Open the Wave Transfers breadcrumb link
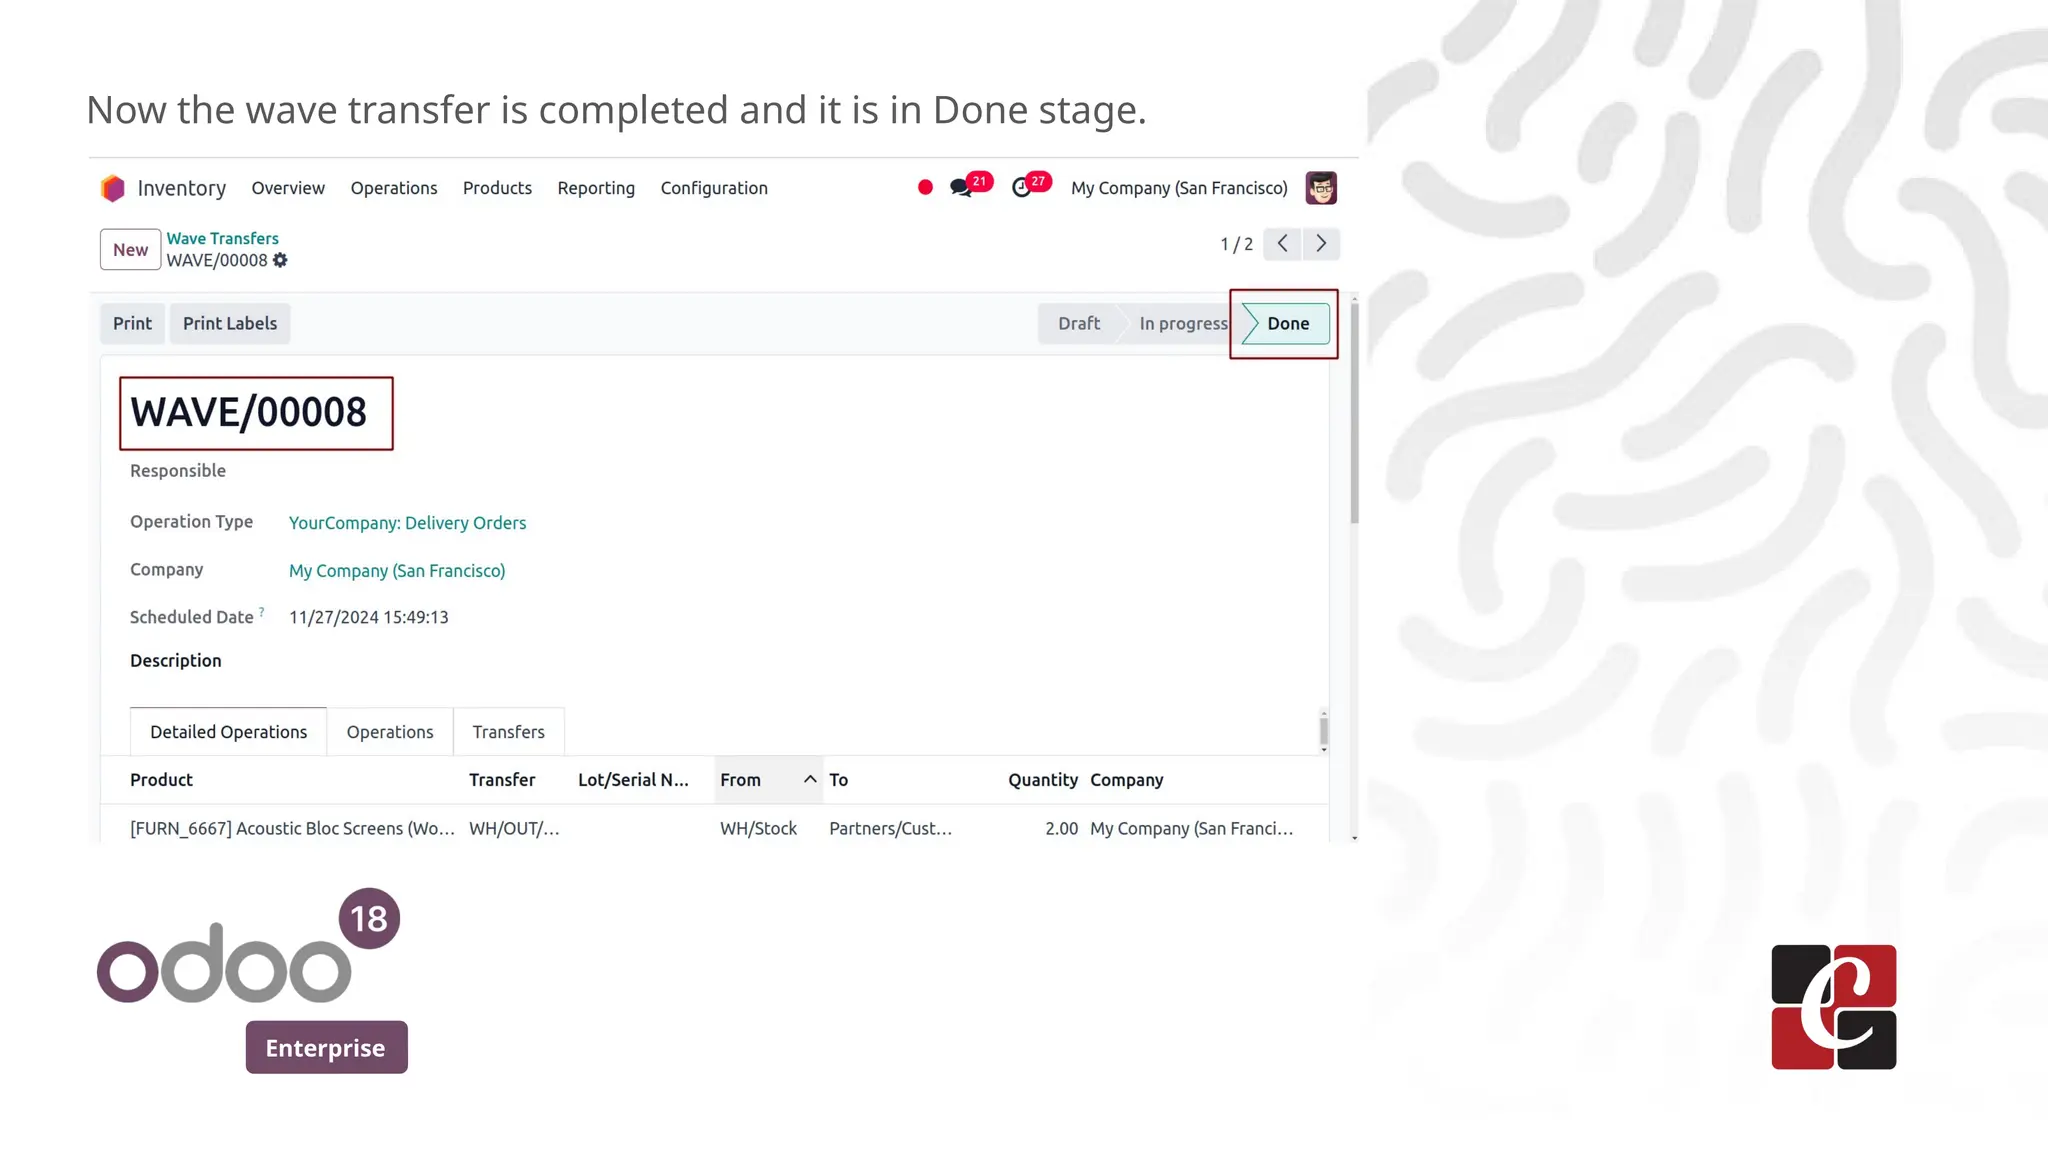Screen dimensions: 2048x1152 click(222, 239)
